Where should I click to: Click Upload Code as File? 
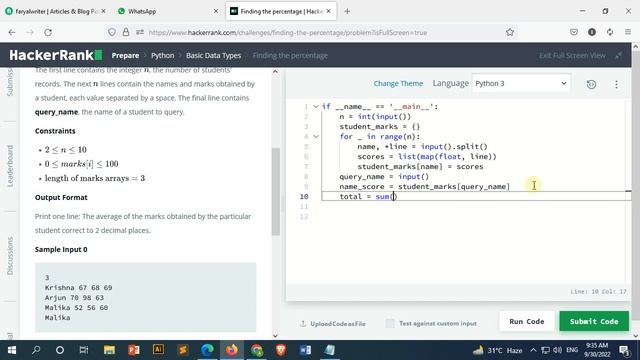333,324
